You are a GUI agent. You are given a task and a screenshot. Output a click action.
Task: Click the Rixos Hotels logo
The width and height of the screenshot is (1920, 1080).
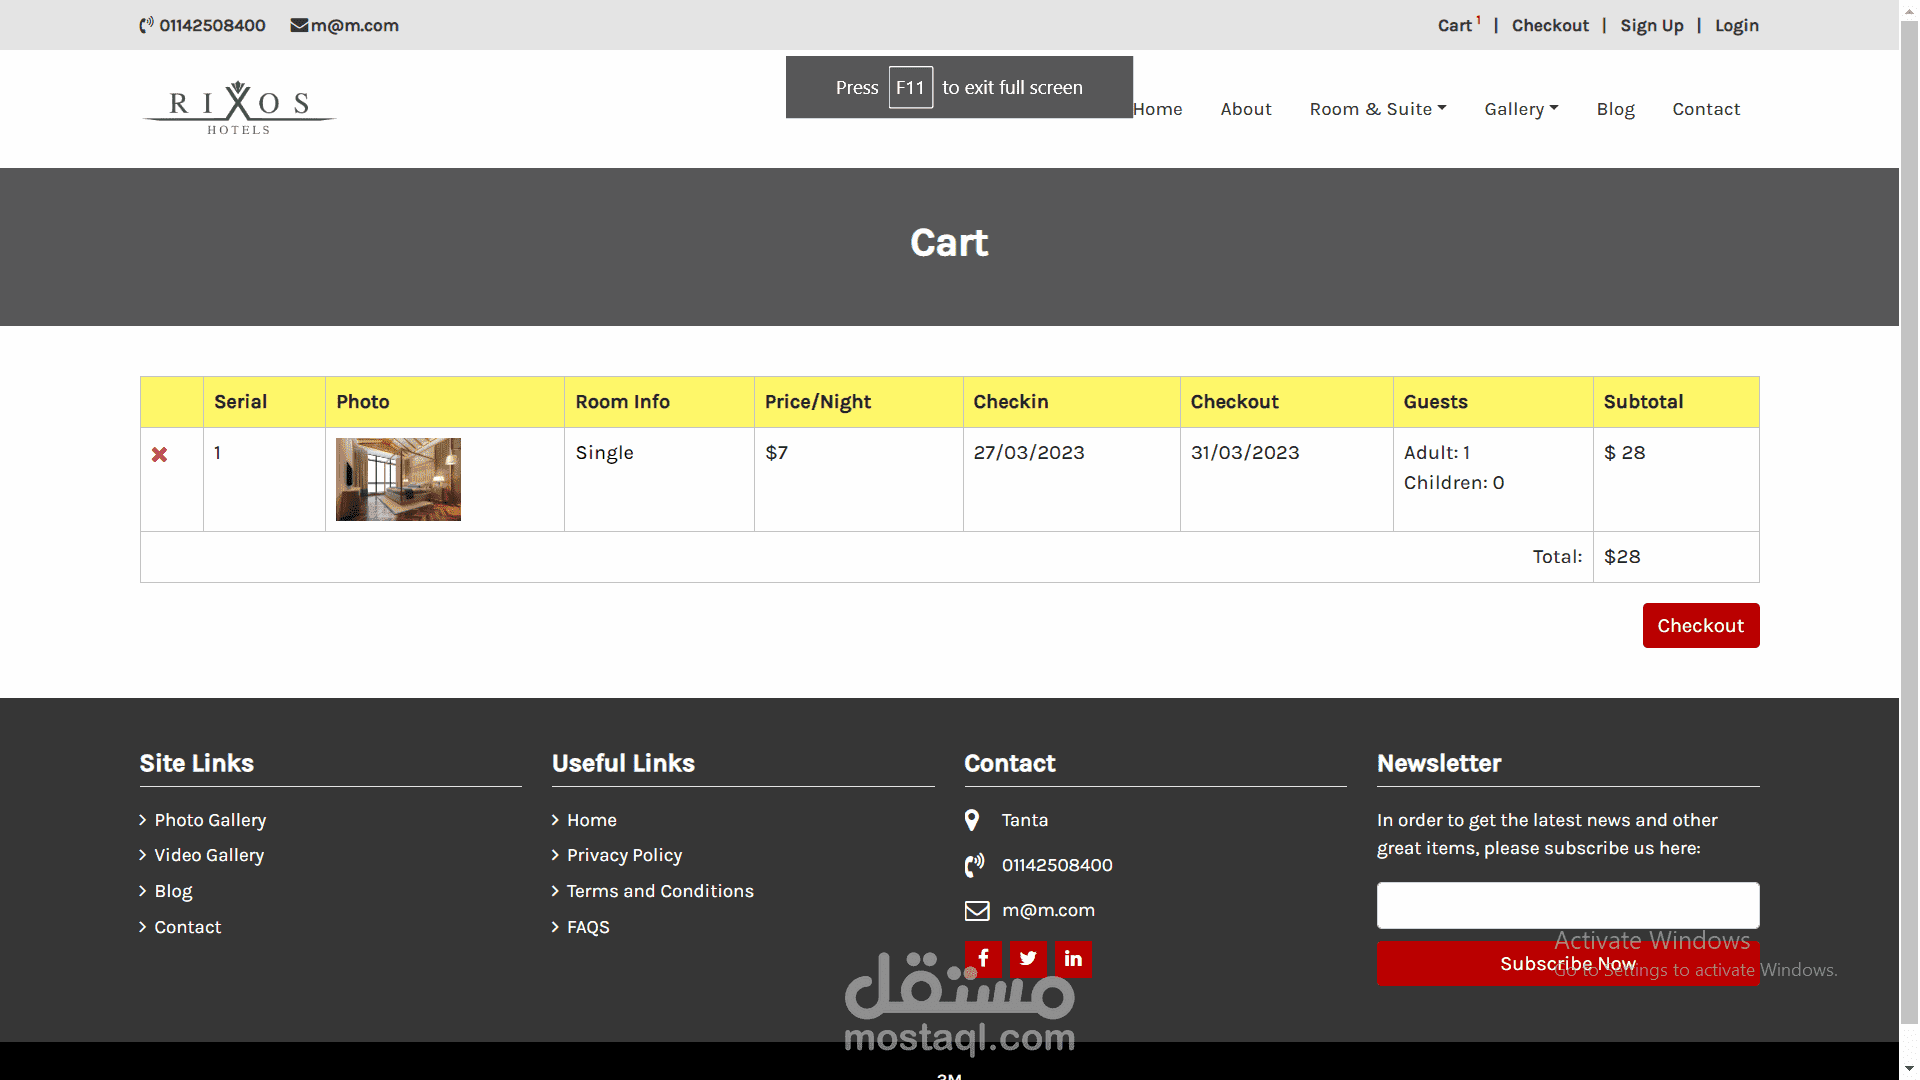[x=239, y=108]
